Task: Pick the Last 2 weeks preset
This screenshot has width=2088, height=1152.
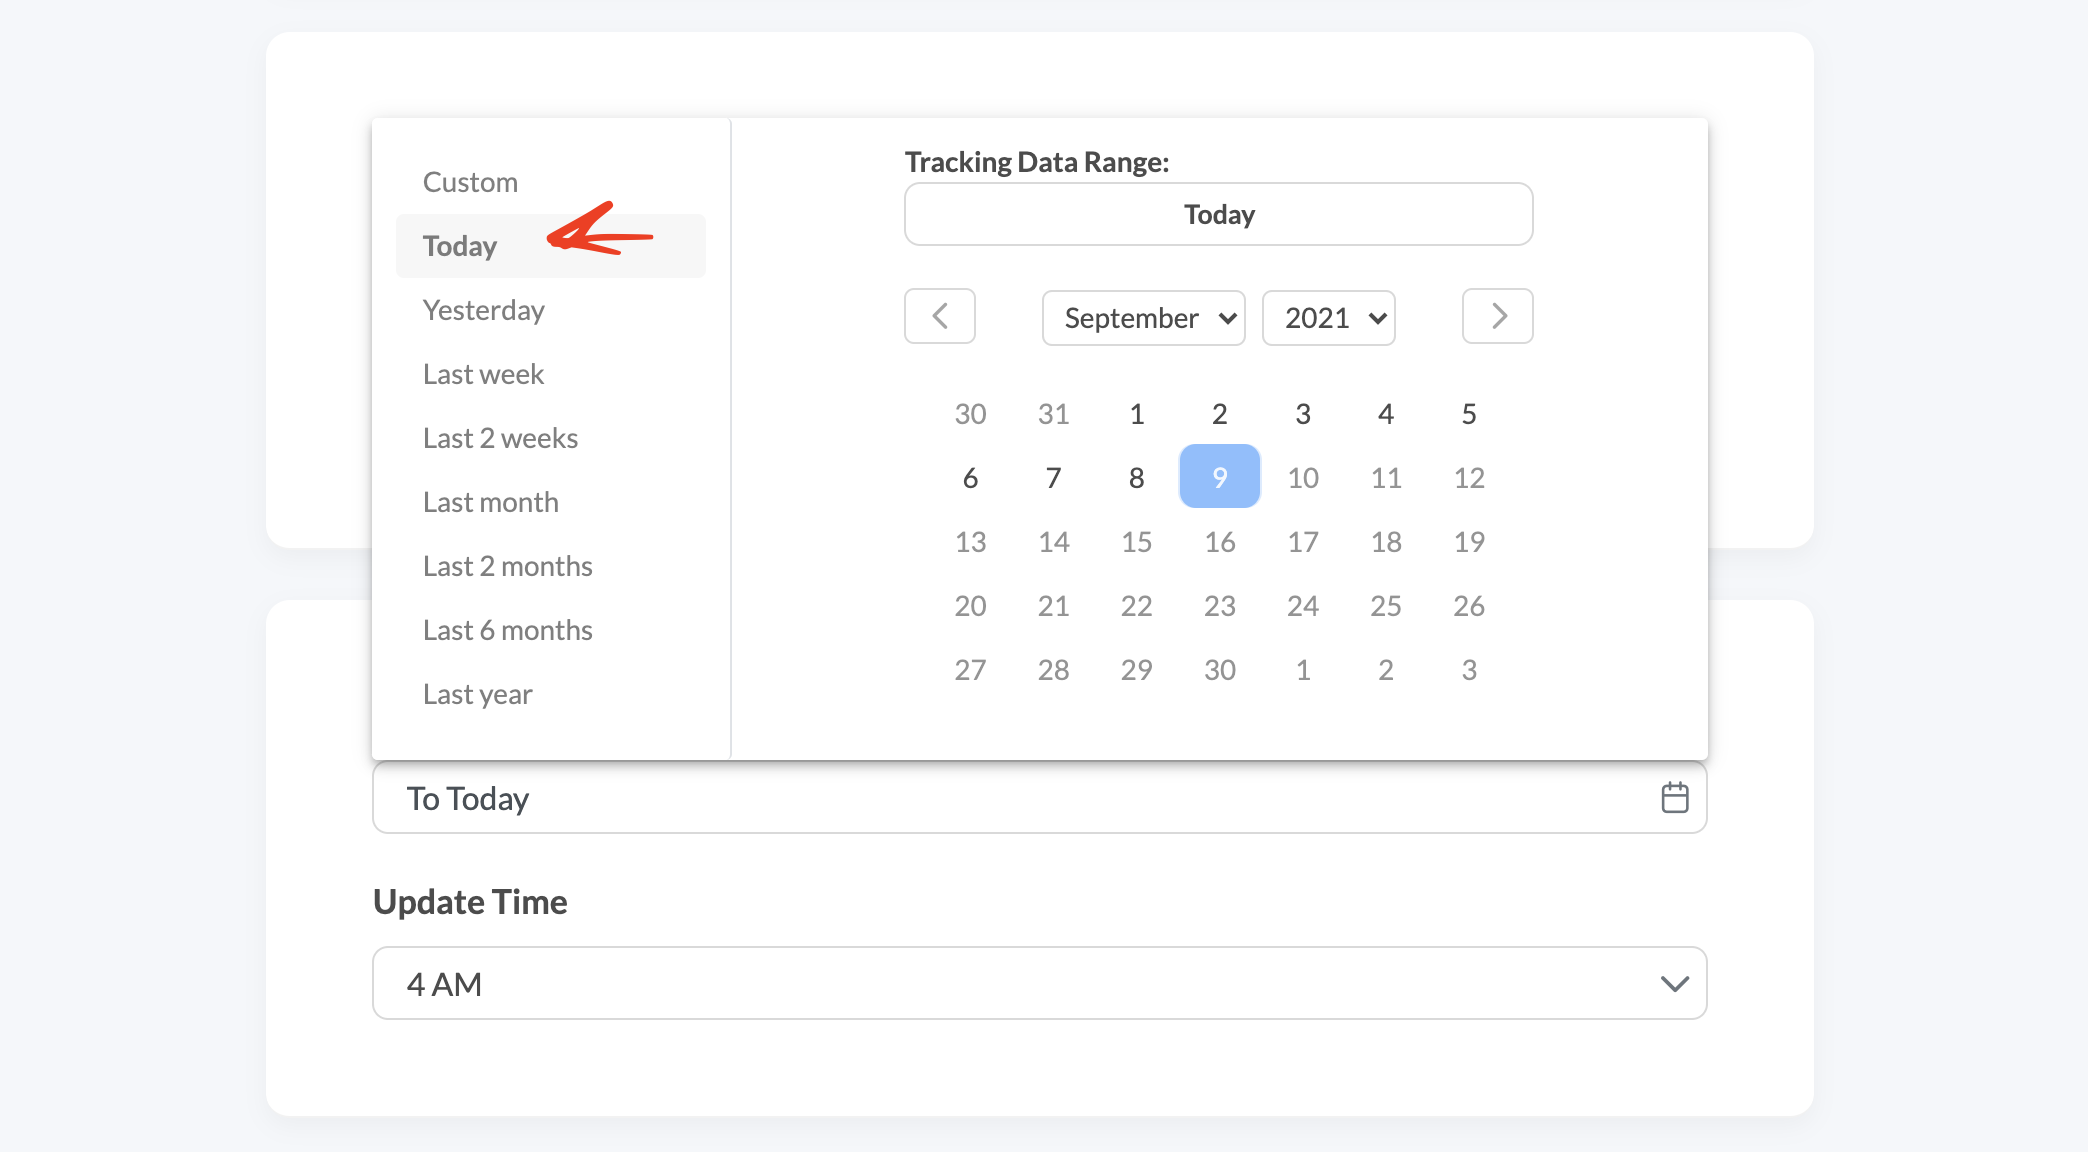Action: pos(551,438)
